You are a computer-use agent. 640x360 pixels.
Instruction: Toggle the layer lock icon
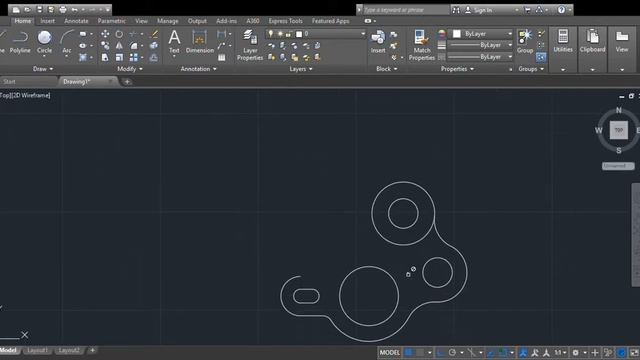point(289,34)
